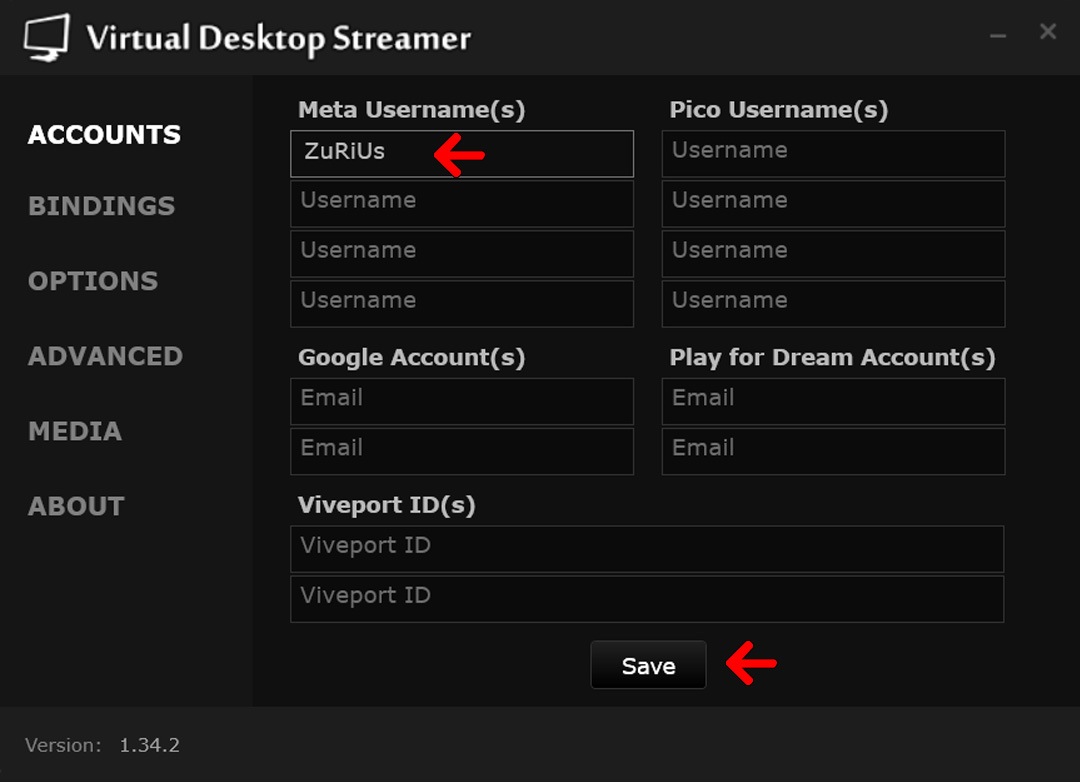This screenshot has width=1080, height=782.
Task: Click the second Viveport ID field
Action: 647,599
